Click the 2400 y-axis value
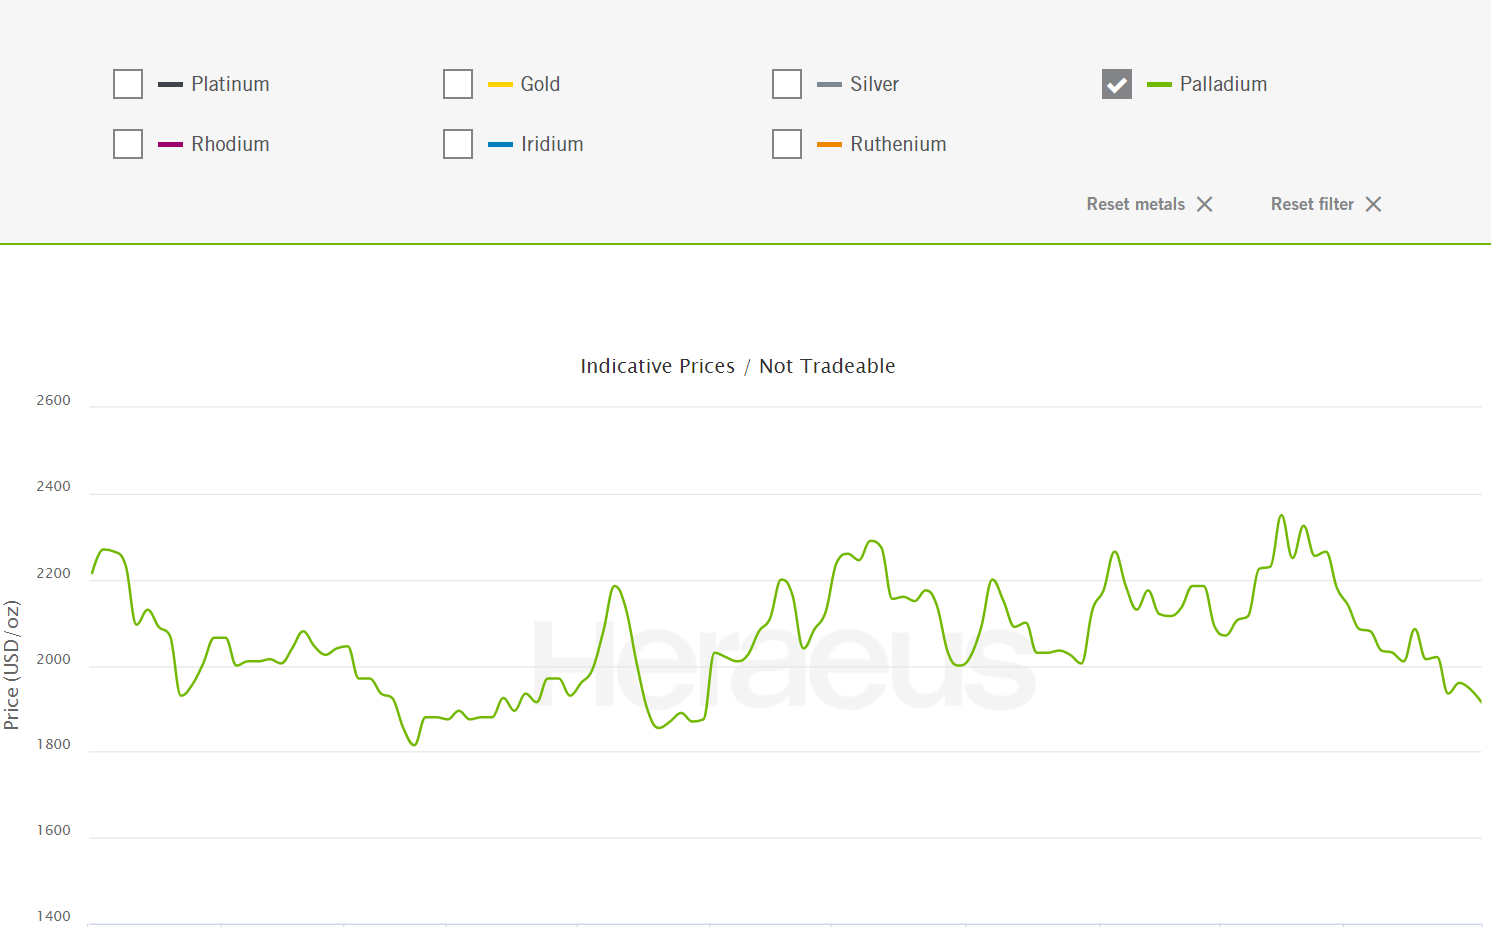The image size is (1491, 927). (54, 486)
